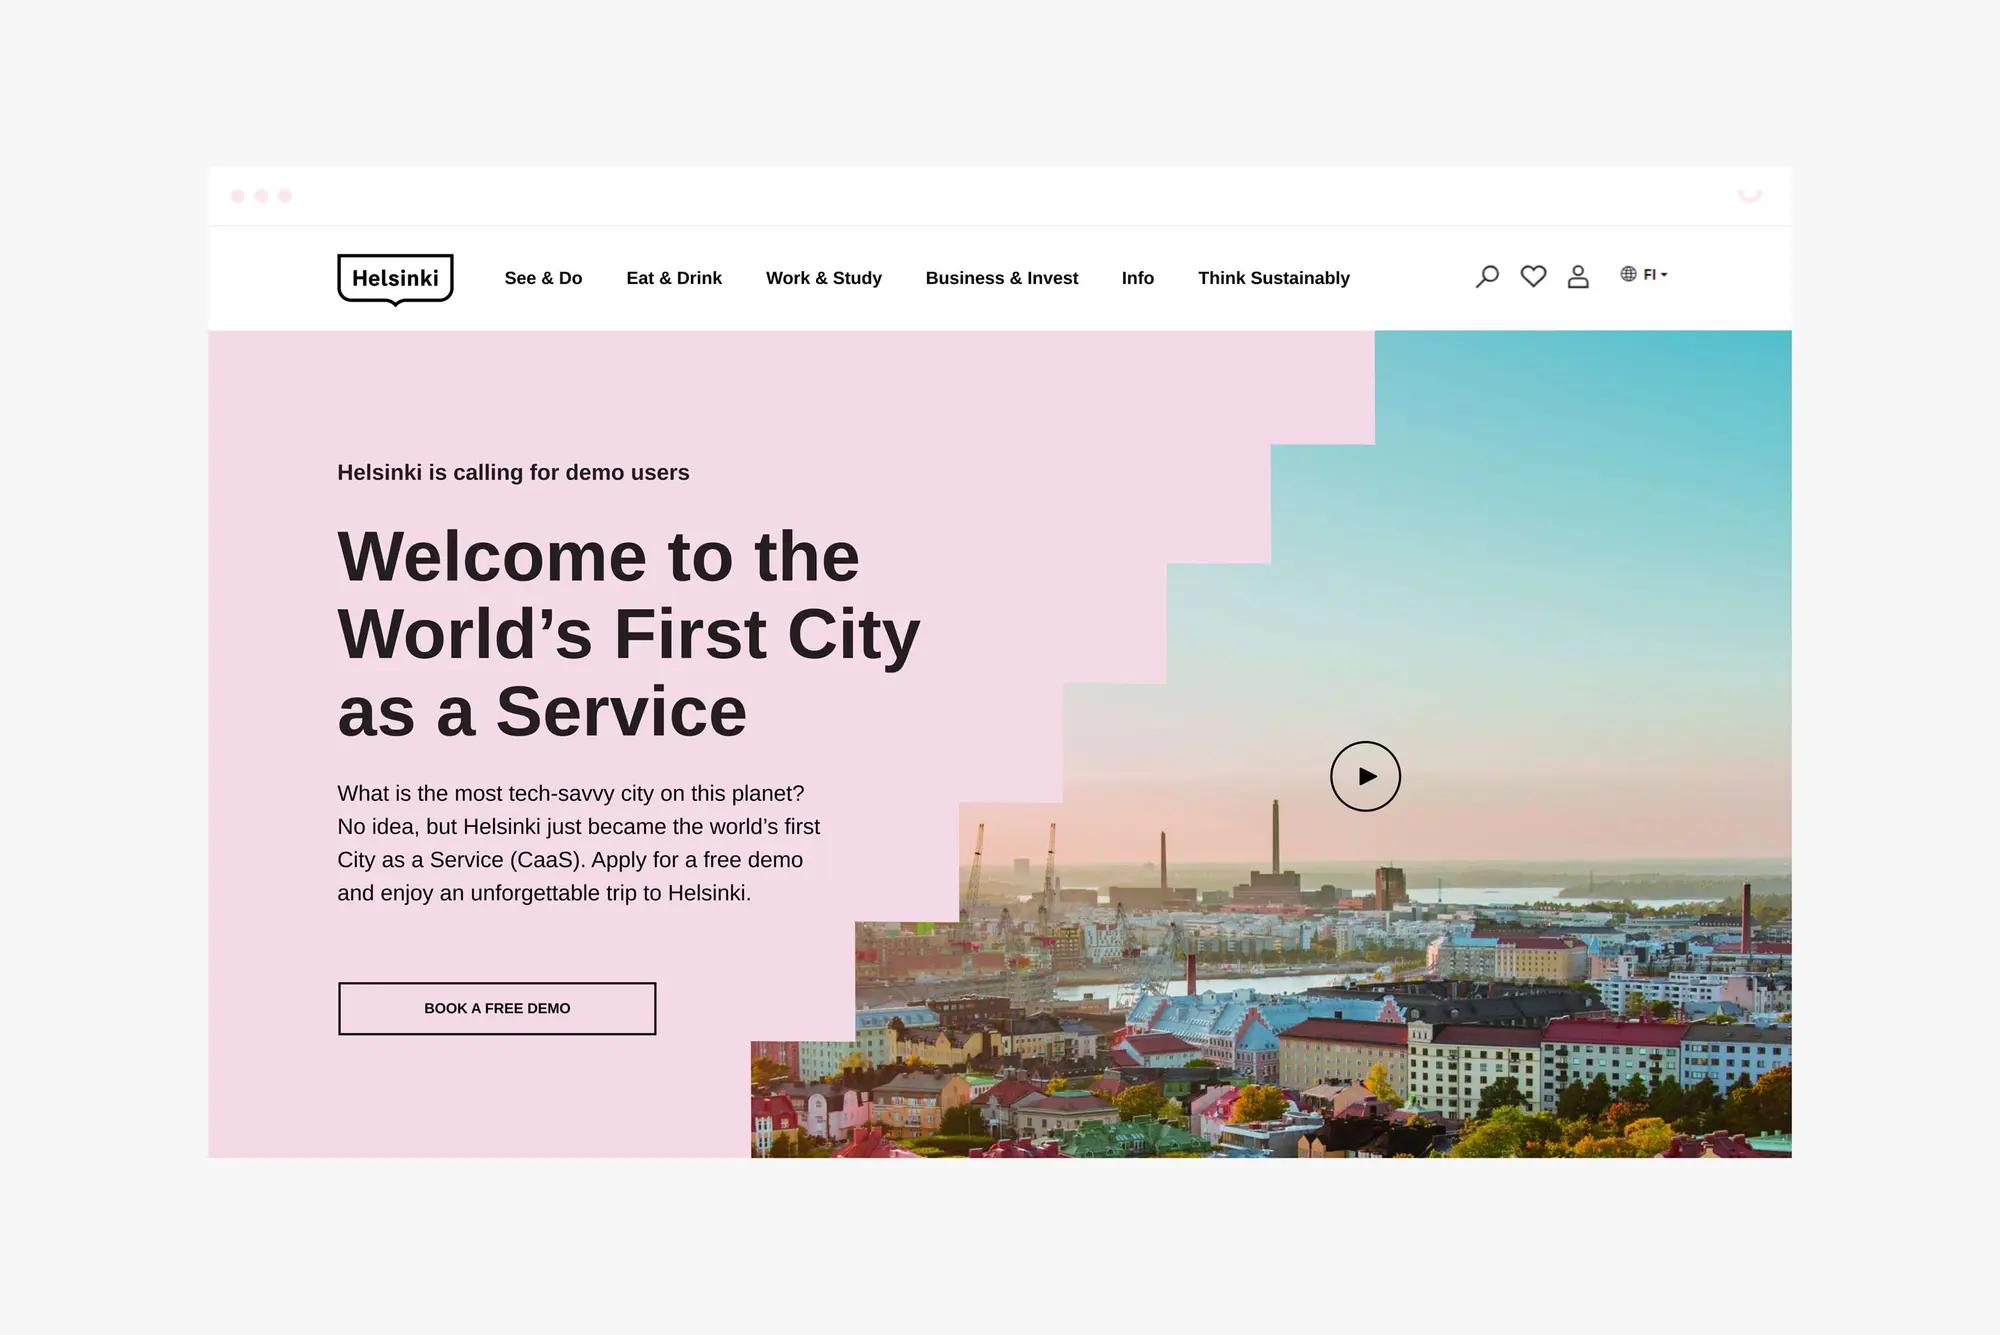Viewport: 2000px width, 1335px height.
Task: Click the Helsinki logo
Action: [x=395, y=279]
